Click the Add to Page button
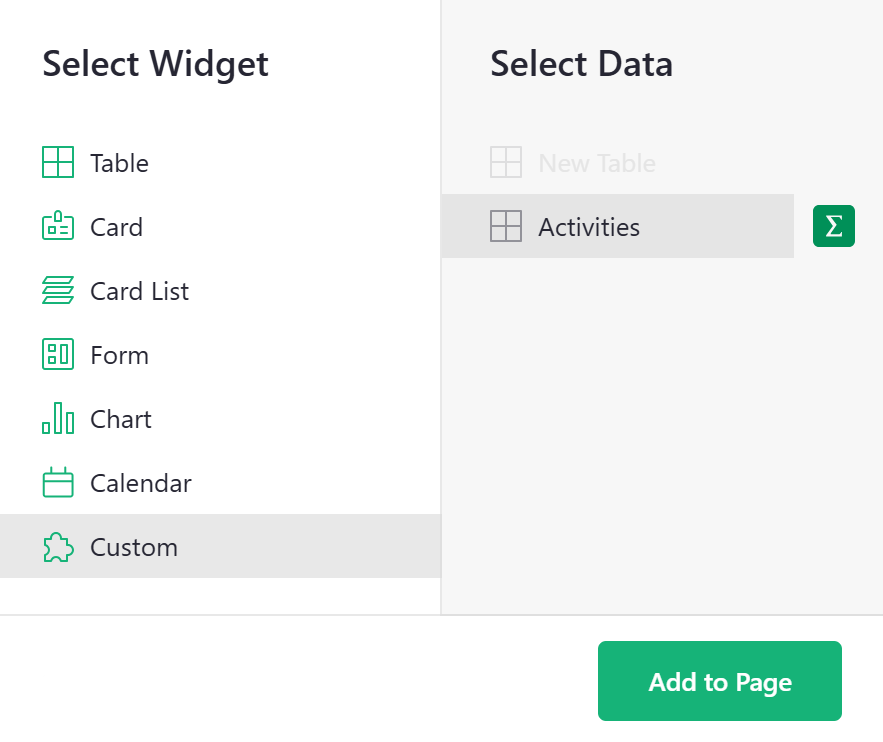 click(x=719, y=681)
